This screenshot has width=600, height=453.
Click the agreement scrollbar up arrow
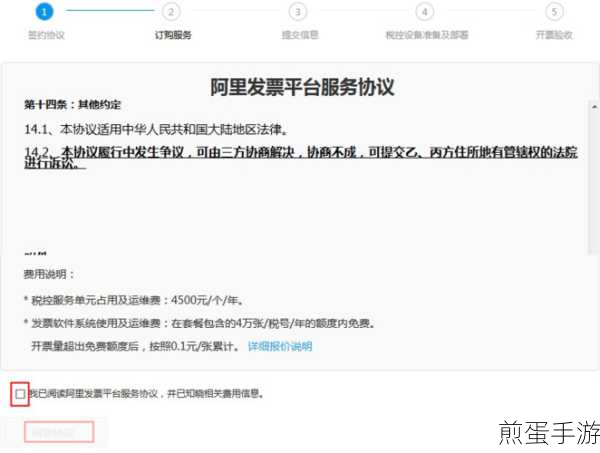coord(594,106)
